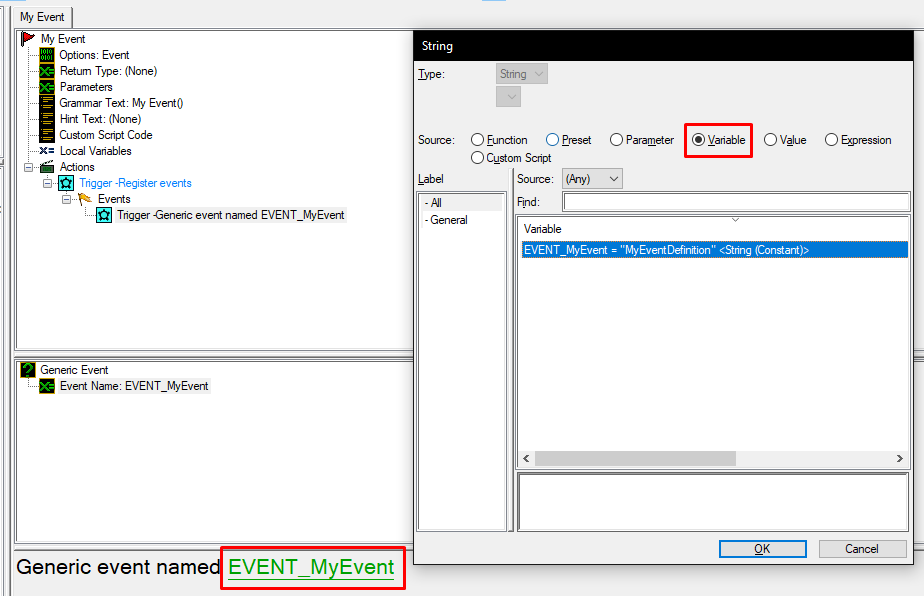Collapse the Trigger -Register events node
Image resolution: width=924 pixels, height=596 pixels.
pyautogui.click(x=47, y=183)
